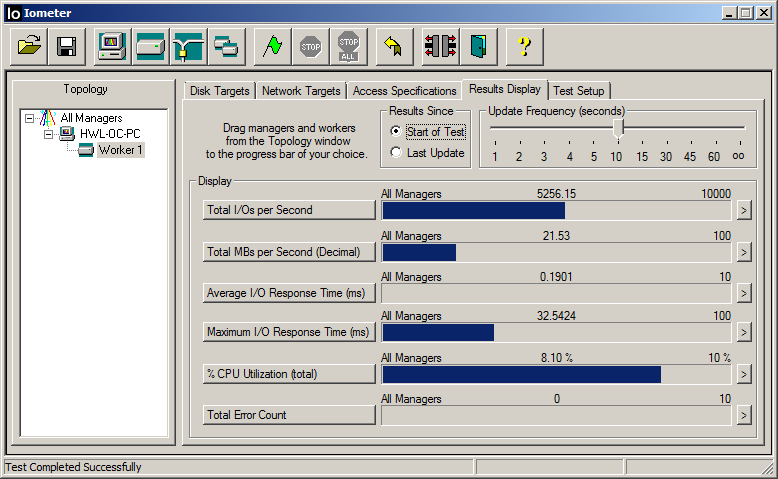Start a new network worker
778x479 pixels.
[189, 47]
